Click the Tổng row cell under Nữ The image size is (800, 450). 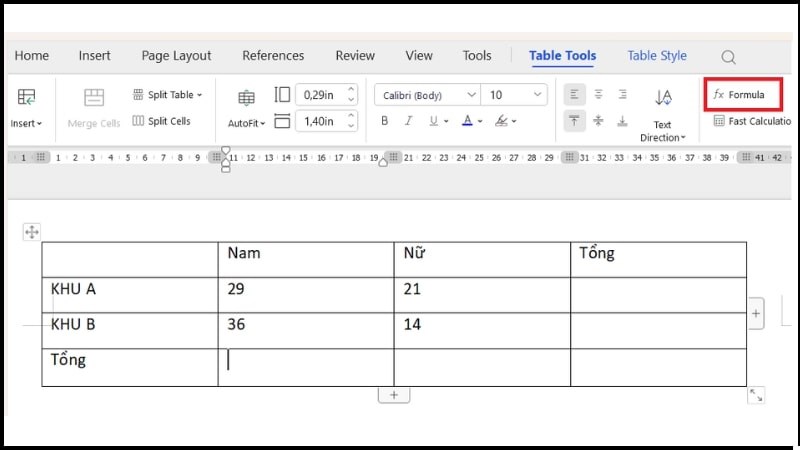click(481, 367)
